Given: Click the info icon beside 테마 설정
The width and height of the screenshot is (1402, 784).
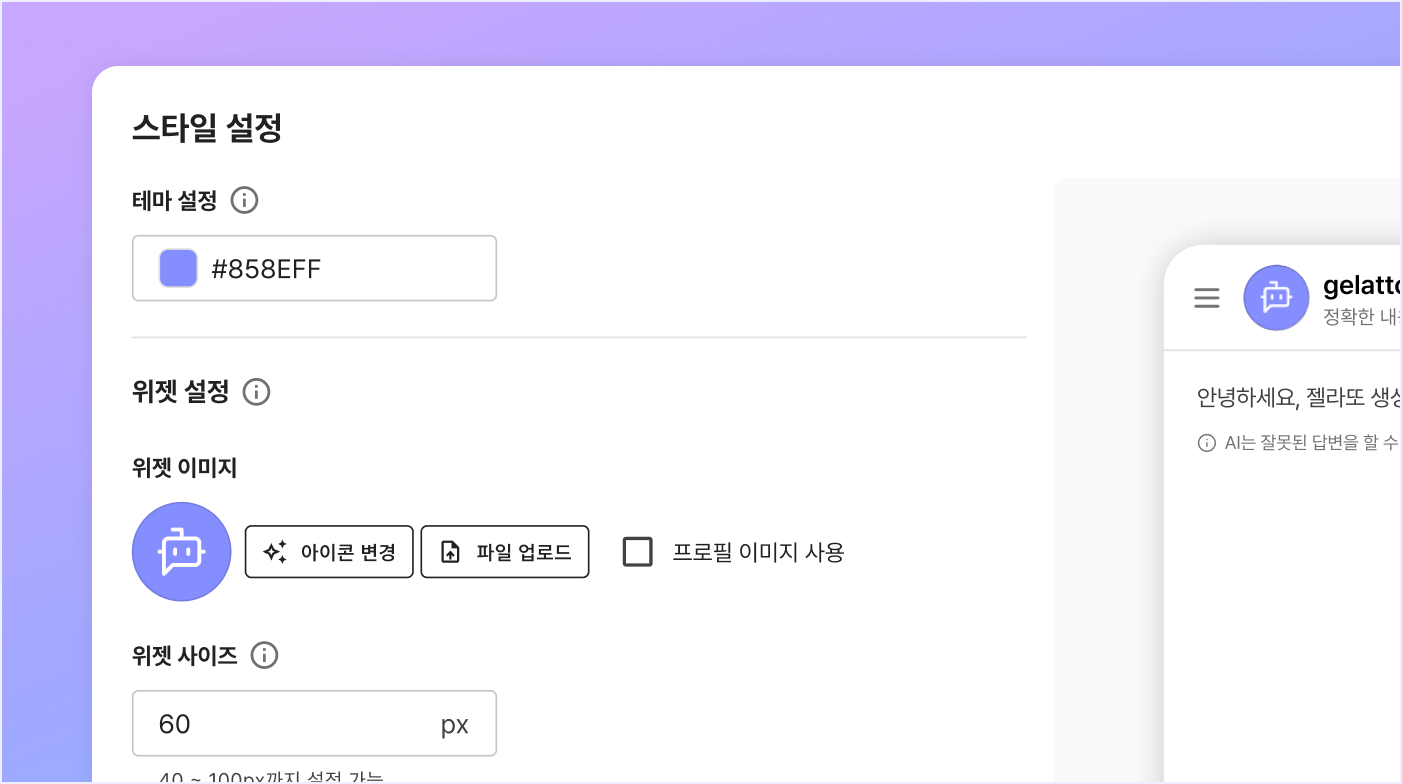Looking at the screenshot, I should click(244, 201).
